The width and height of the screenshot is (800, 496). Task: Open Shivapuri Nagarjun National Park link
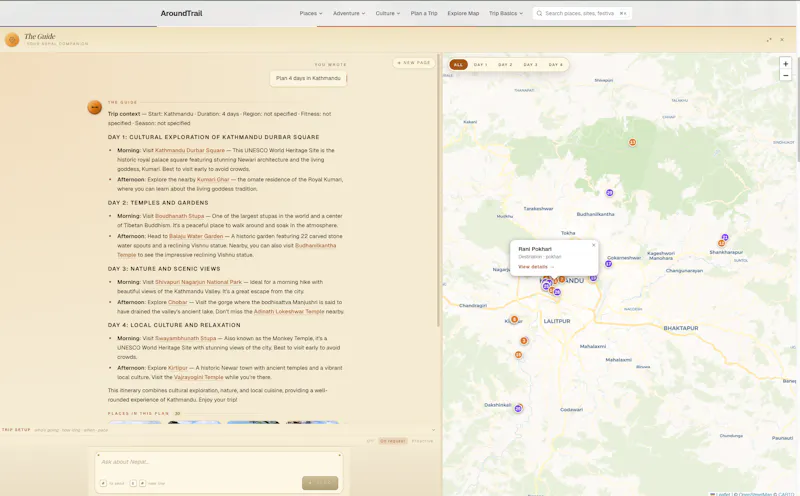198,282
